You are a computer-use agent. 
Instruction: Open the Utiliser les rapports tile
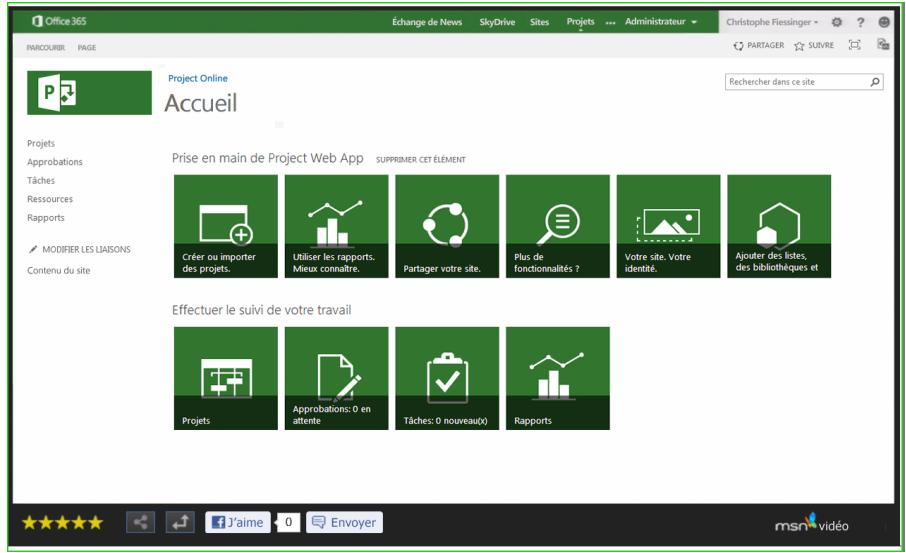(x=336, y=226)
